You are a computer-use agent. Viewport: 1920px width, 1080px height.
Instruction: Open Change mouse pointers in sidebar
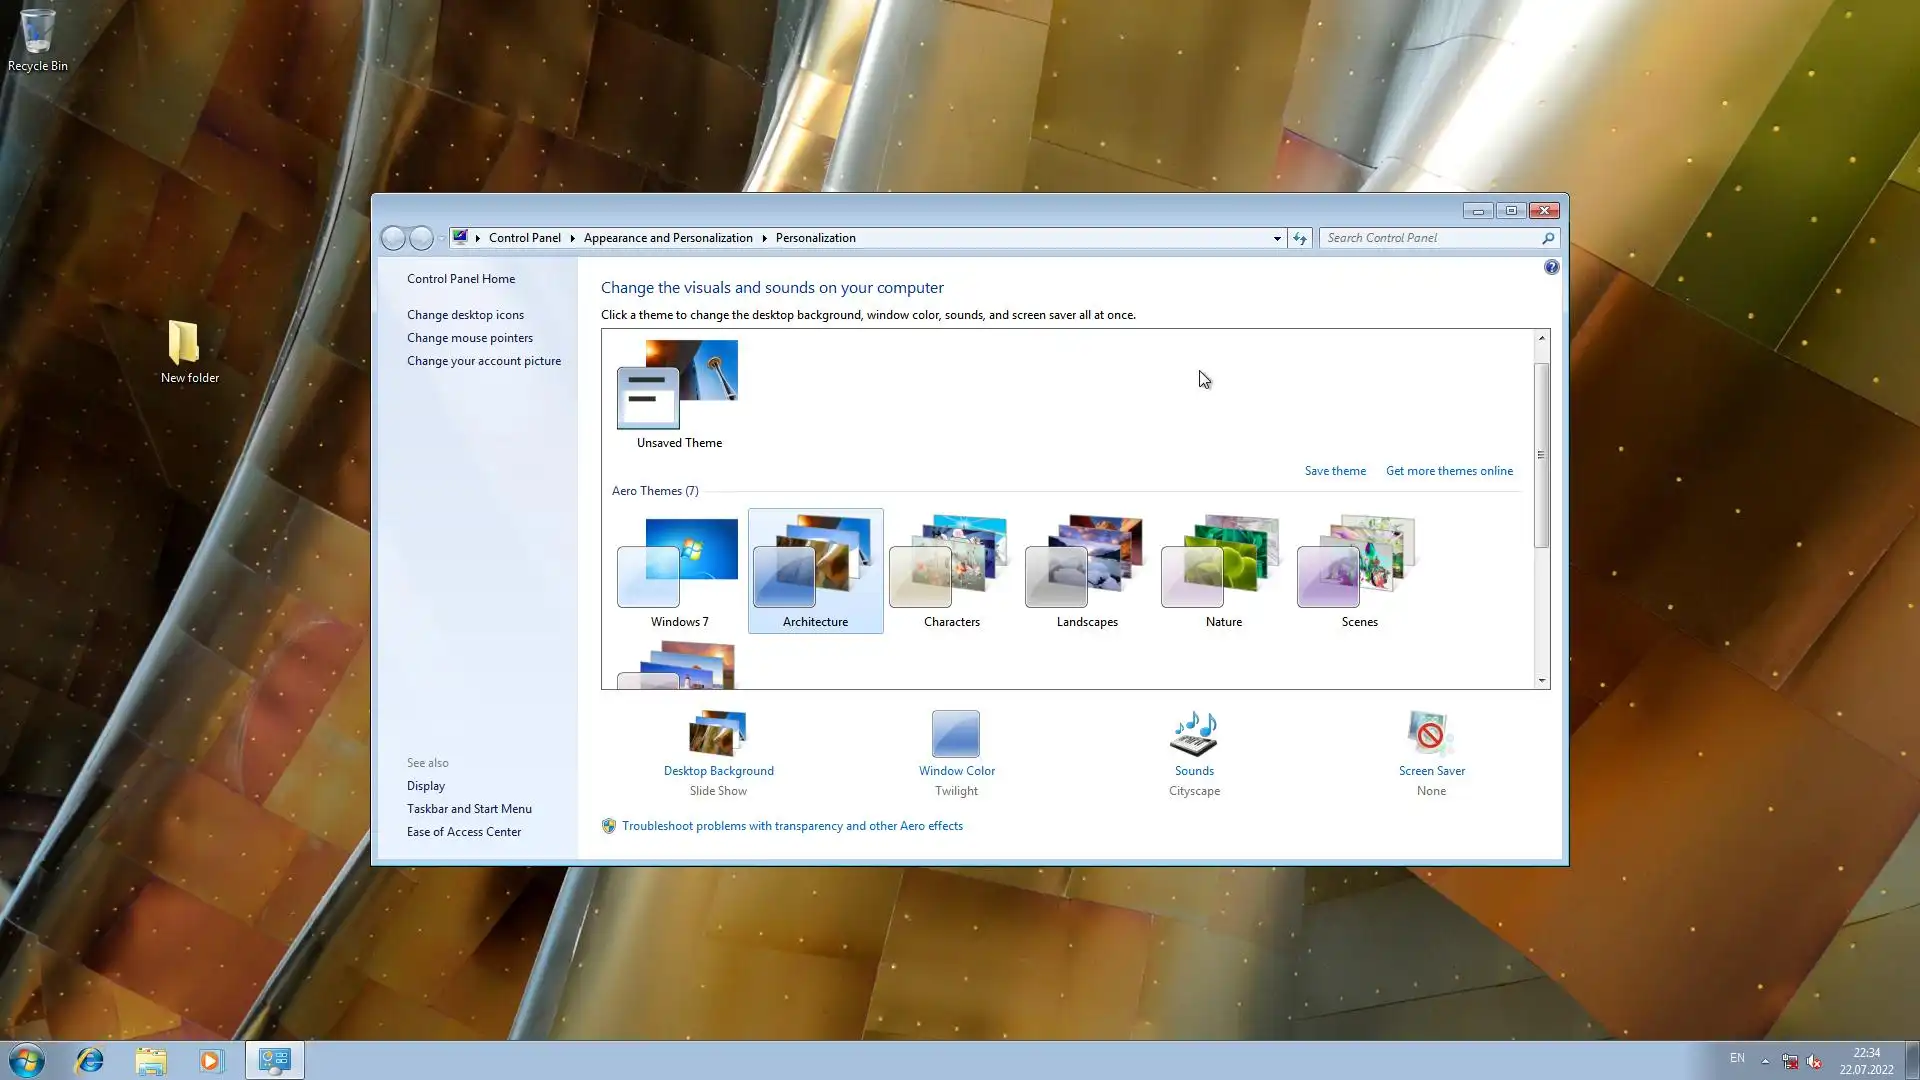pos(469,338)
